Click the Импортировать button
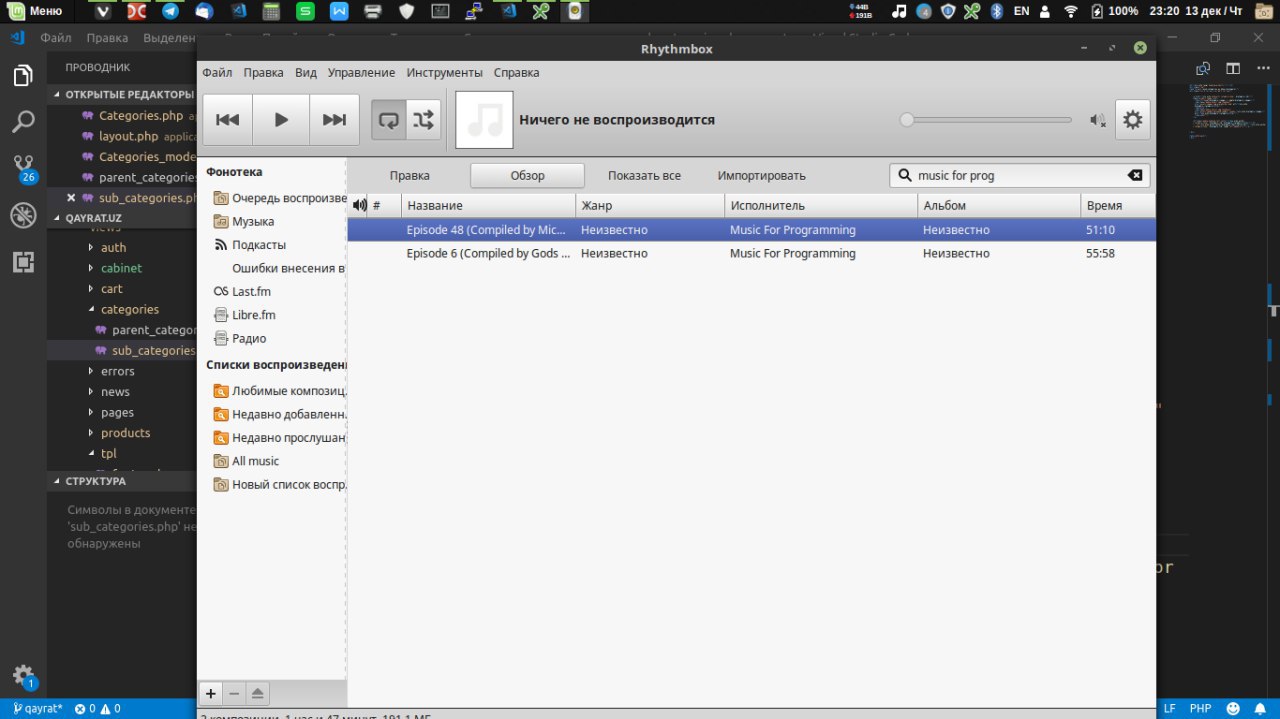The width and height of the screenshot is (1280, 719). (x=761, y=175)
